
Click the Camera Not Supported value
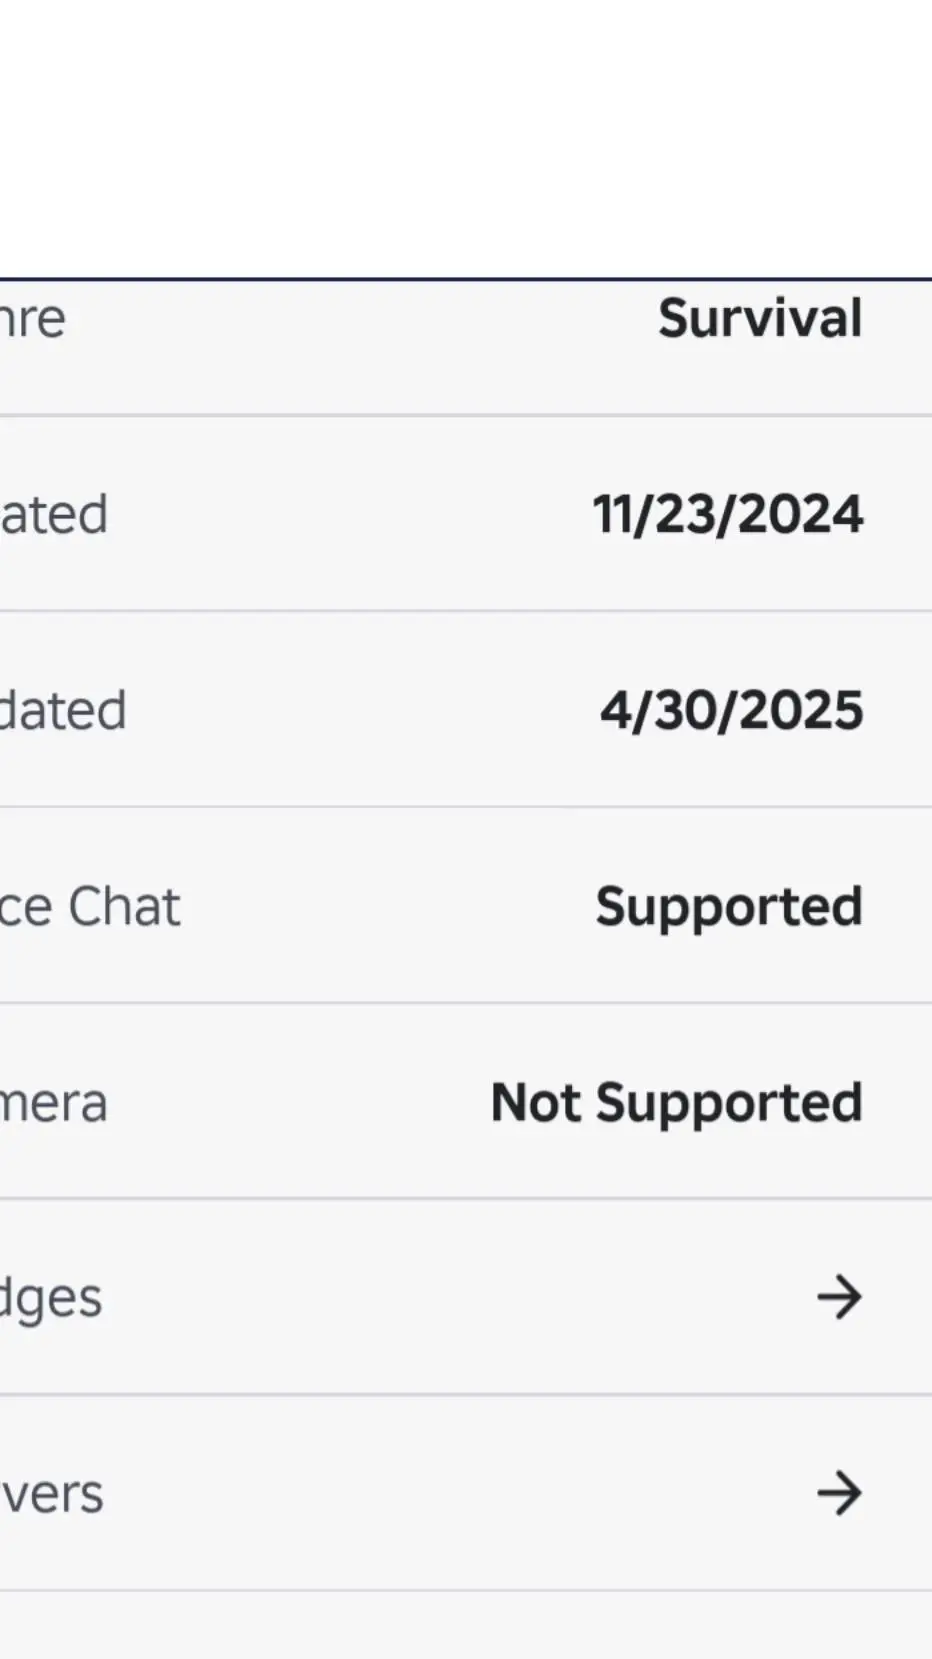[677, 1103]
